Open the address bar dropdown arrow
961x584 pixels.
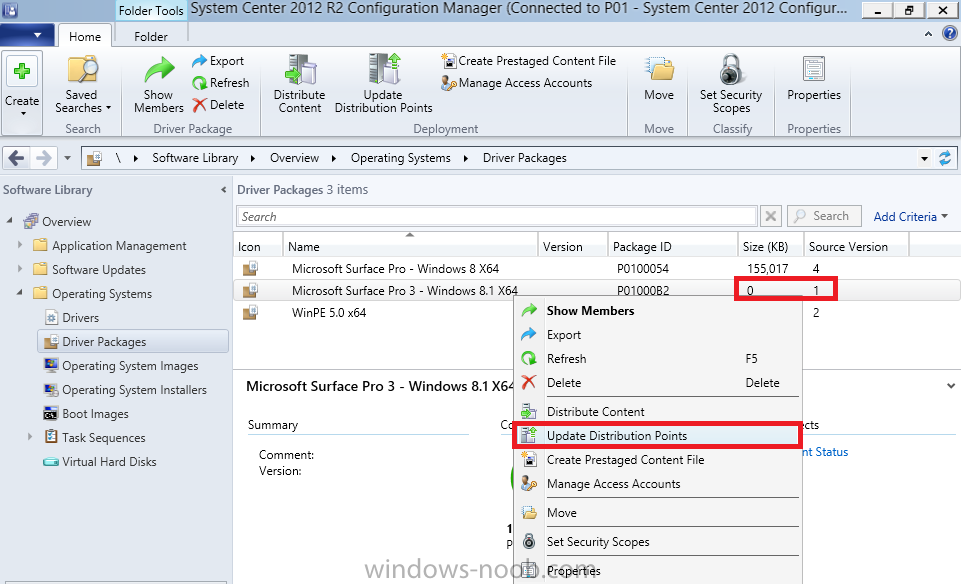pos(924,159)
